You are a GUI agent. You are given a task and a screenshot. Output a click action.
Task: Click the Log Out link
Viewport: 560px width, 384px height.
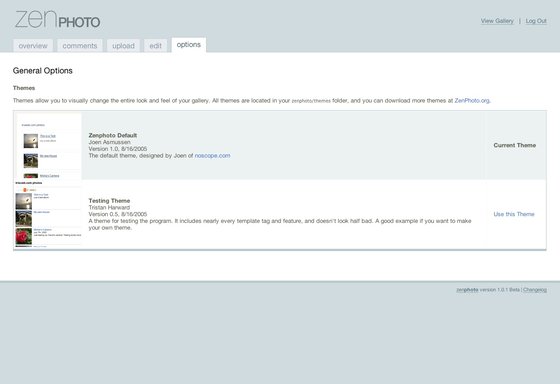click(x=536, y=21)
